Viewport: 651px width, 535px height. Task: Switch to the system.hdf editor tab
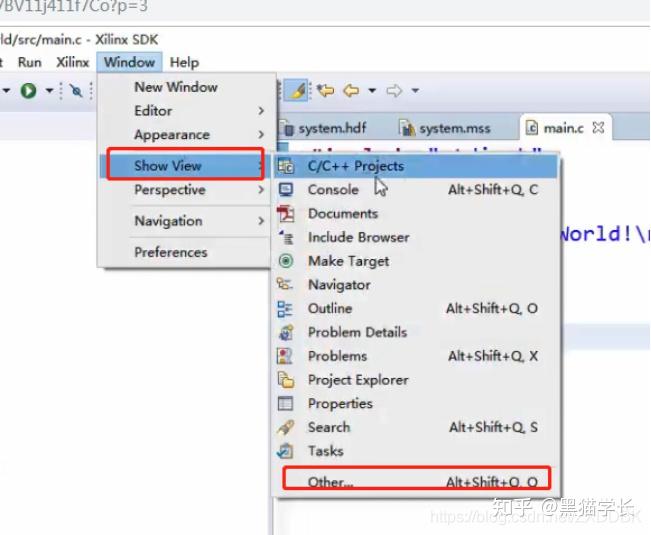[326, 128]
